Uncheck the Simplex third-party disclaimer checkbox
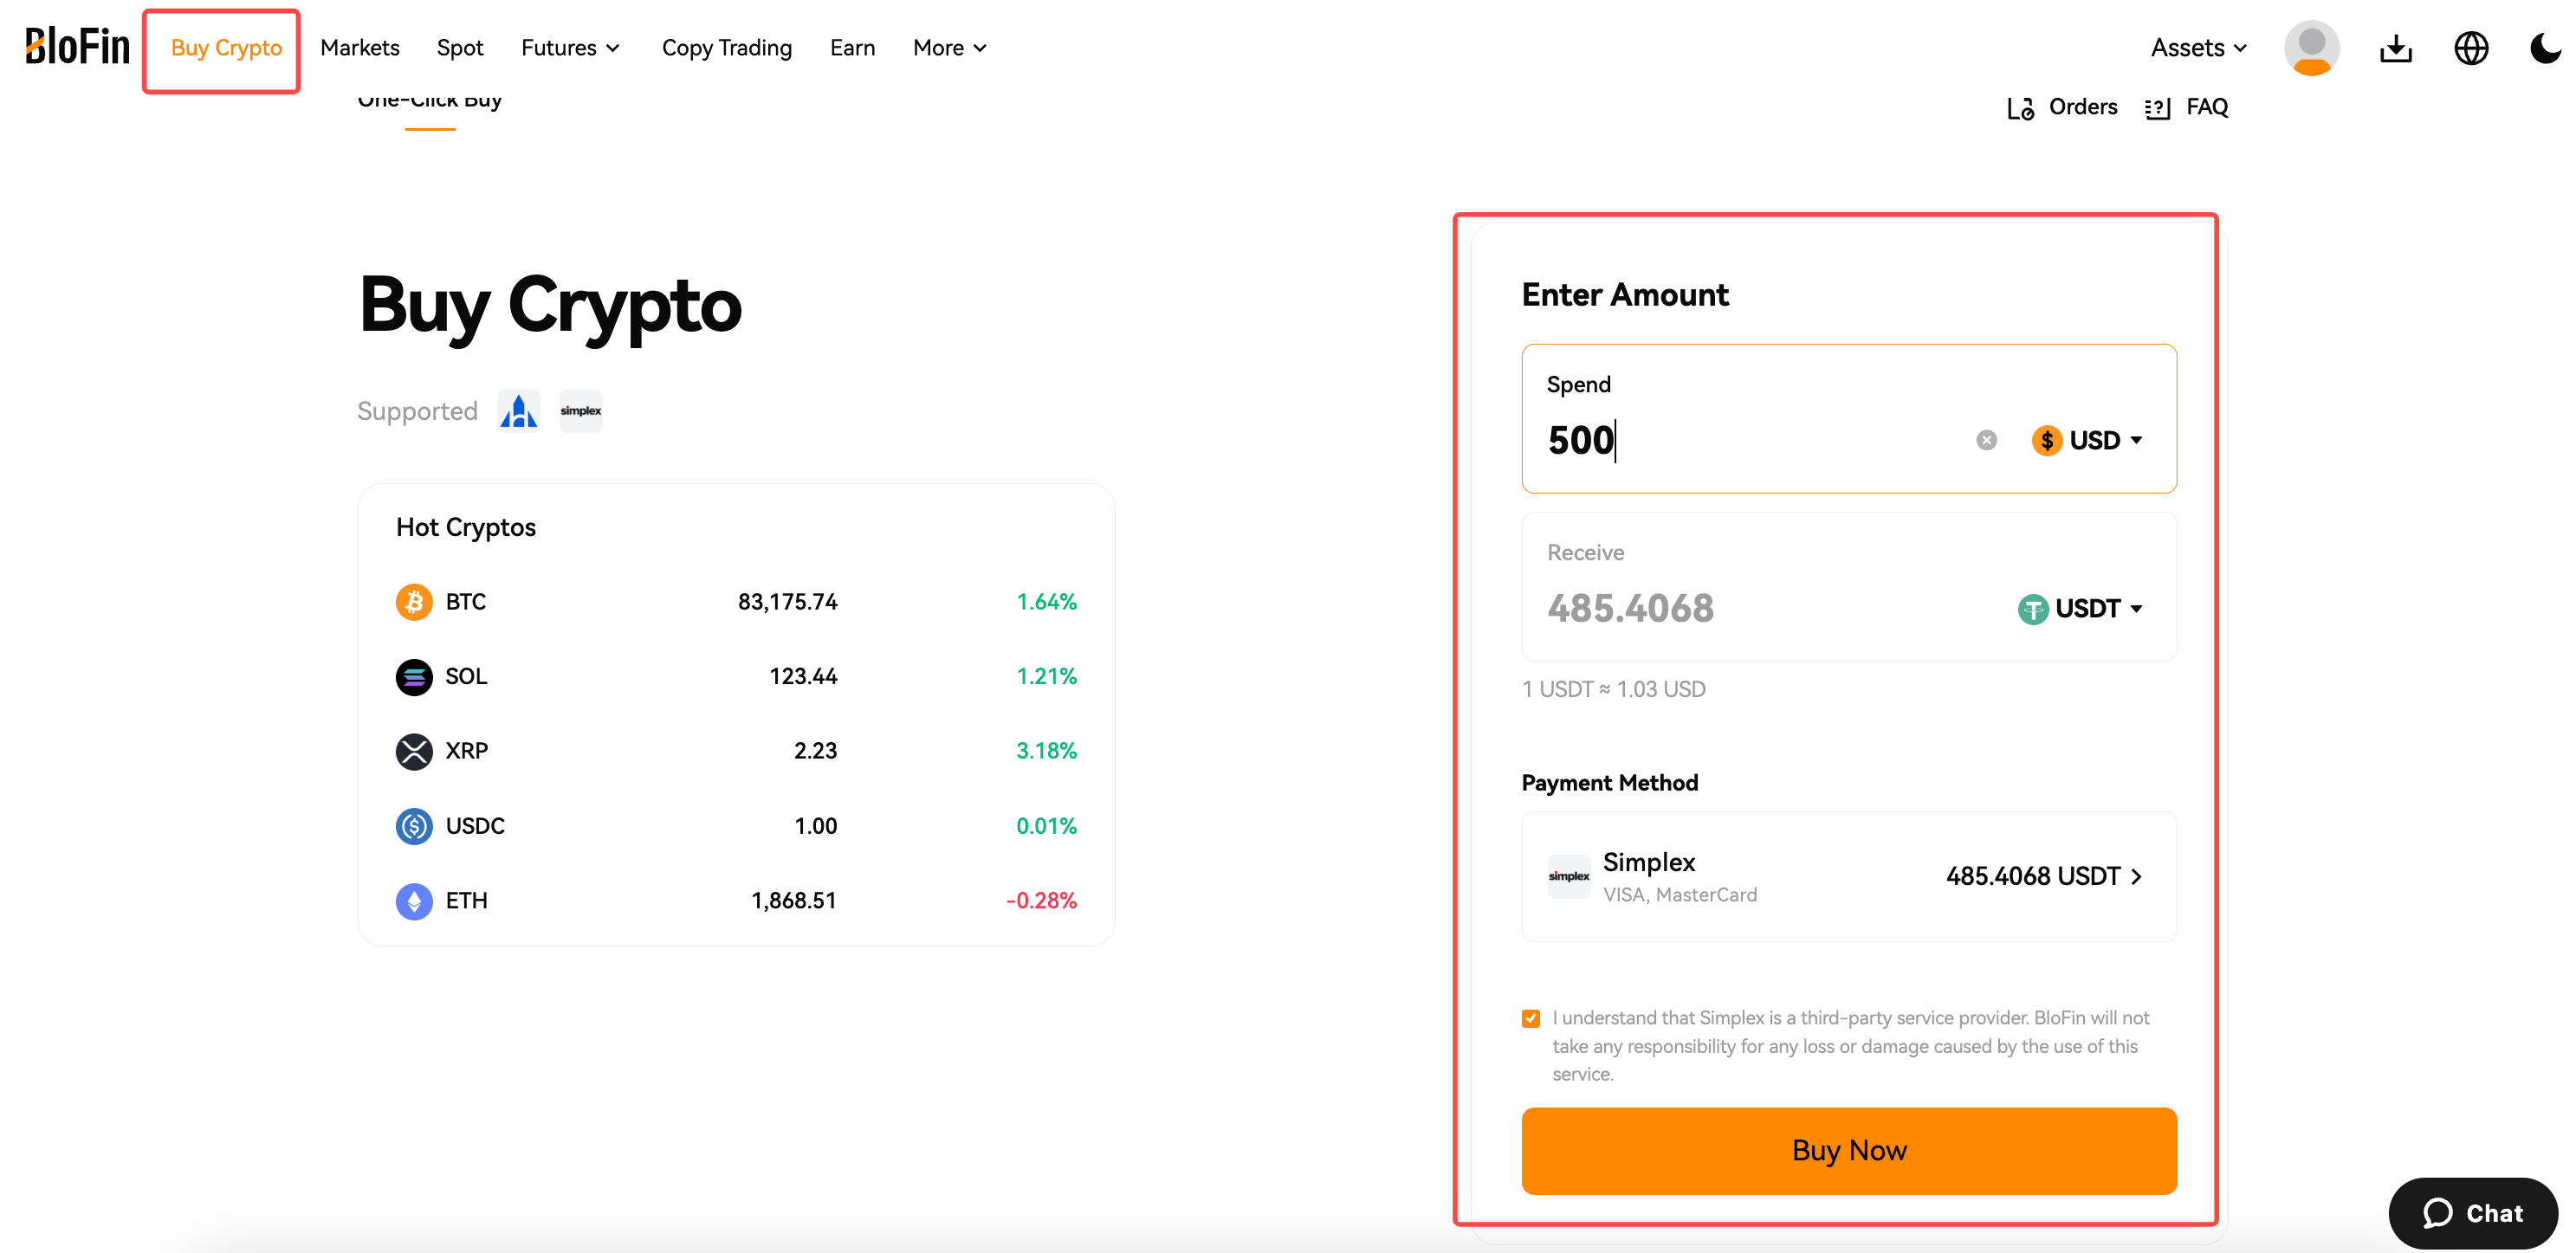 (x=1531, y=1018)
